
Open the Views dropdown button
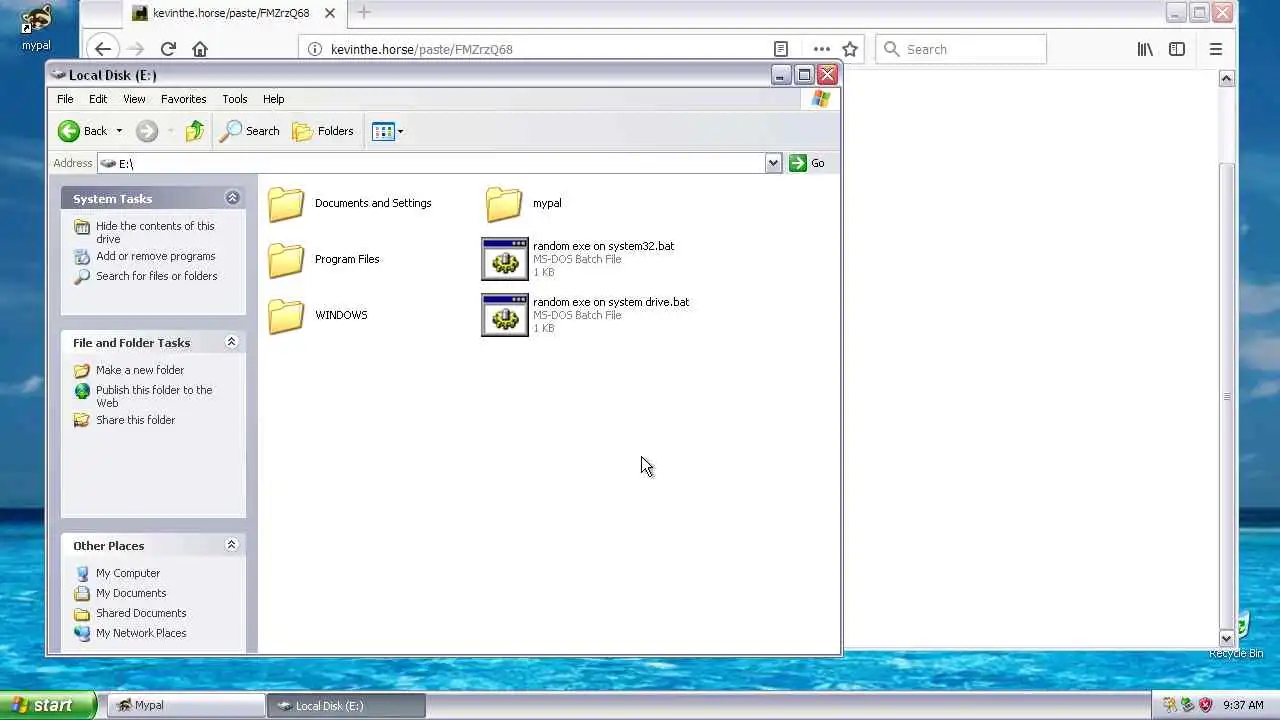tap(388, 131)
